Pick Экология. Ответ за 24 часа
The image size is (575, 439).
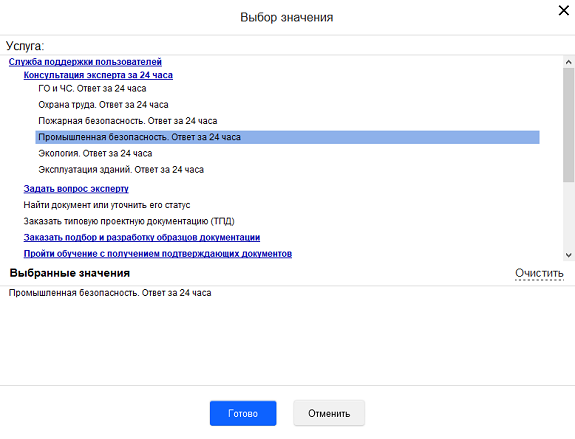[95, 153]
